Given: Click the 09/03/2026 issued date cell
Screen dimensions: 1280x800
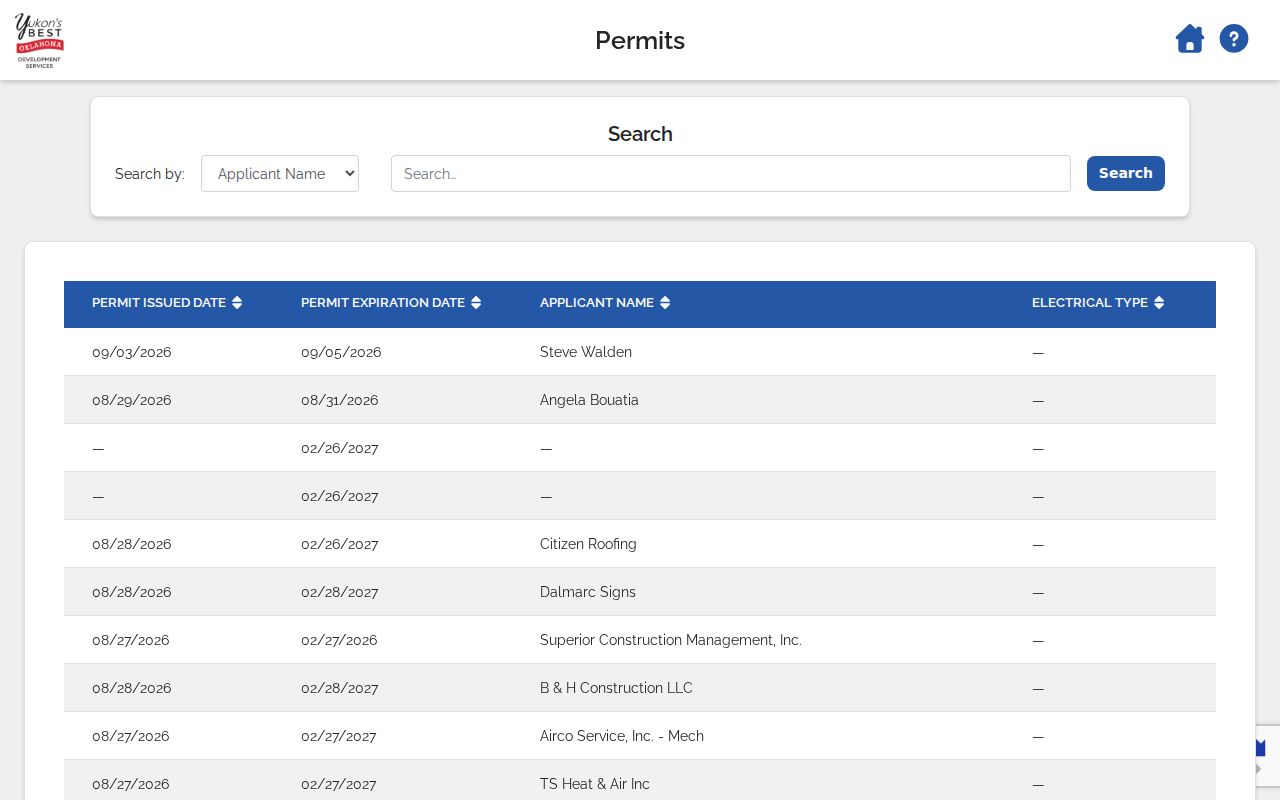Looking at the screenshot, I should pos(132,352).
